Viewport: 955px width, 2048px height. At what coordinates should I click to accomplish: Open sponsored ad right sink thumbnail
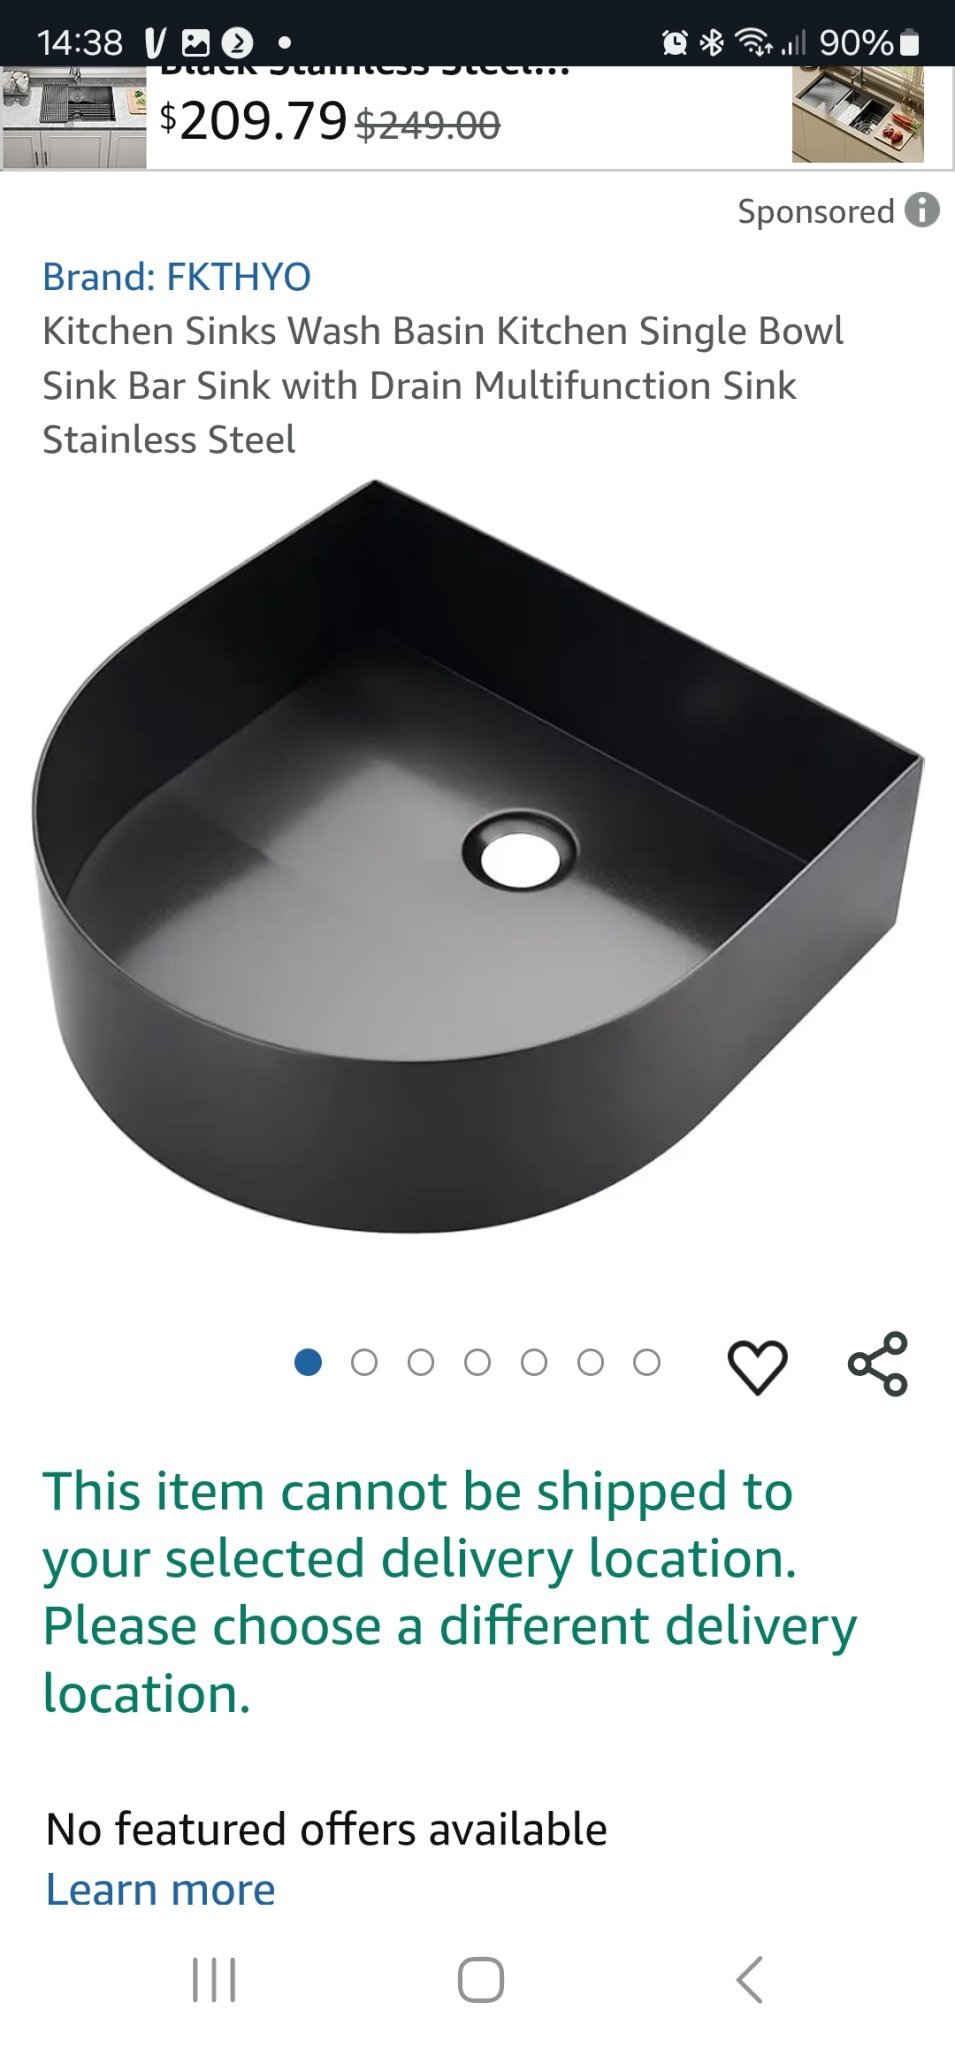point(858,114)
